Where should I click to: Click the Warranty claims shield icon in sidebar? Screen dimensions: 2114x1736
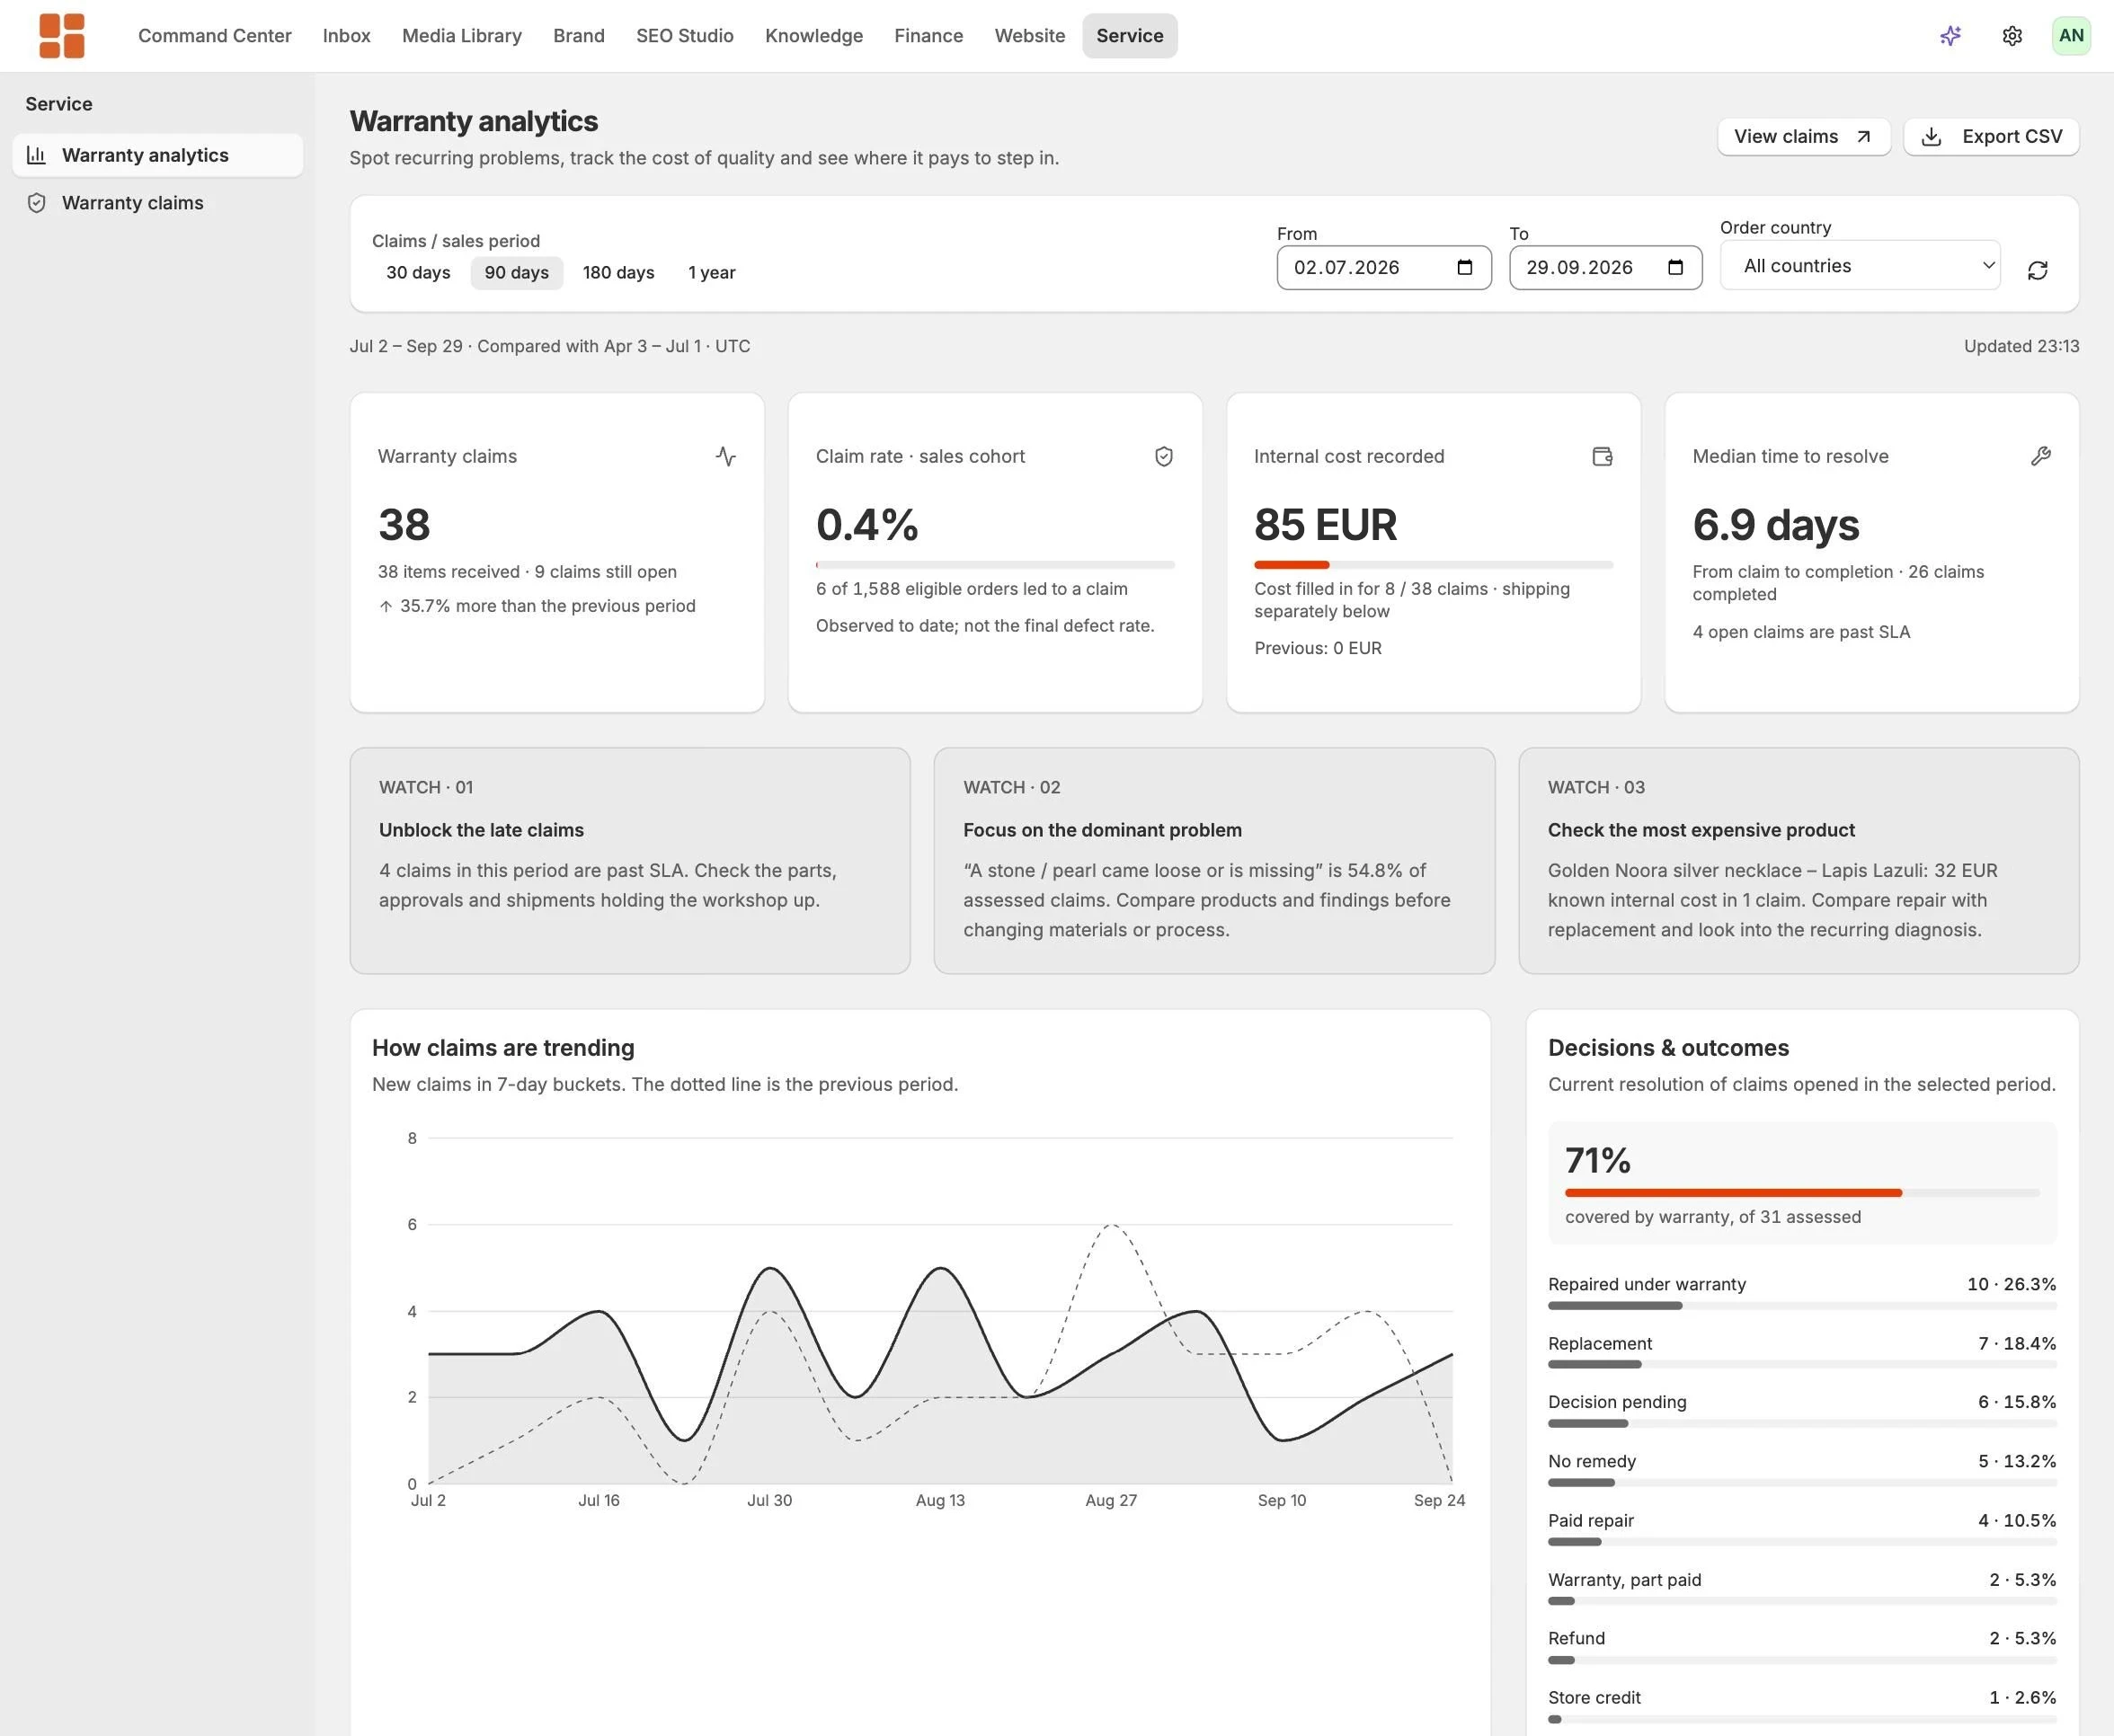tap(37, 203)
